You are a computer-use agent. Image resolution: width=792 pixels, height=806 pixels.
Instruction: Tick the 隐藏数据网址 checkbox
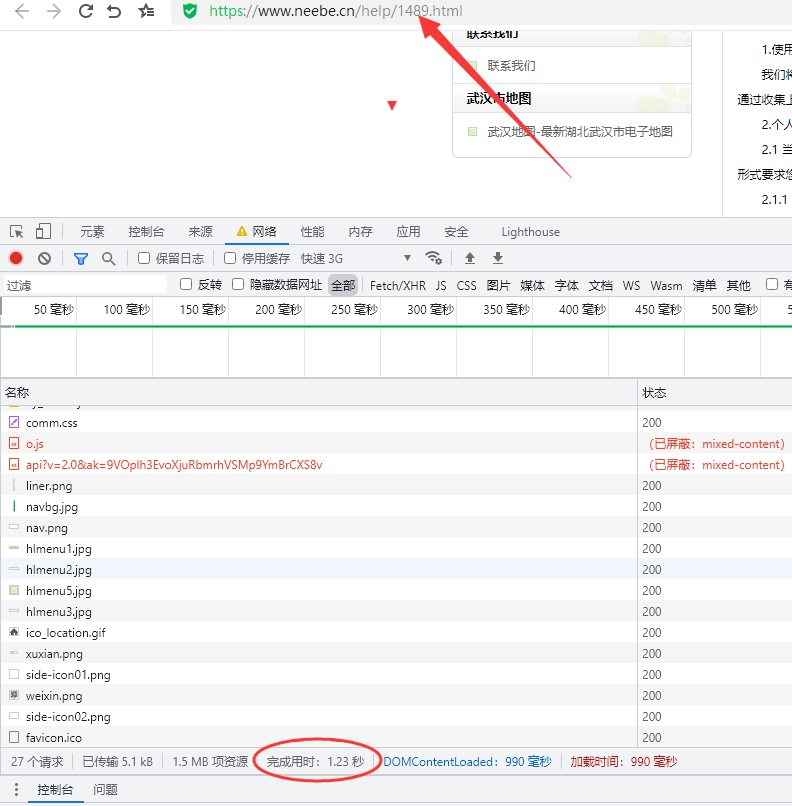click(x=238, y=285)
